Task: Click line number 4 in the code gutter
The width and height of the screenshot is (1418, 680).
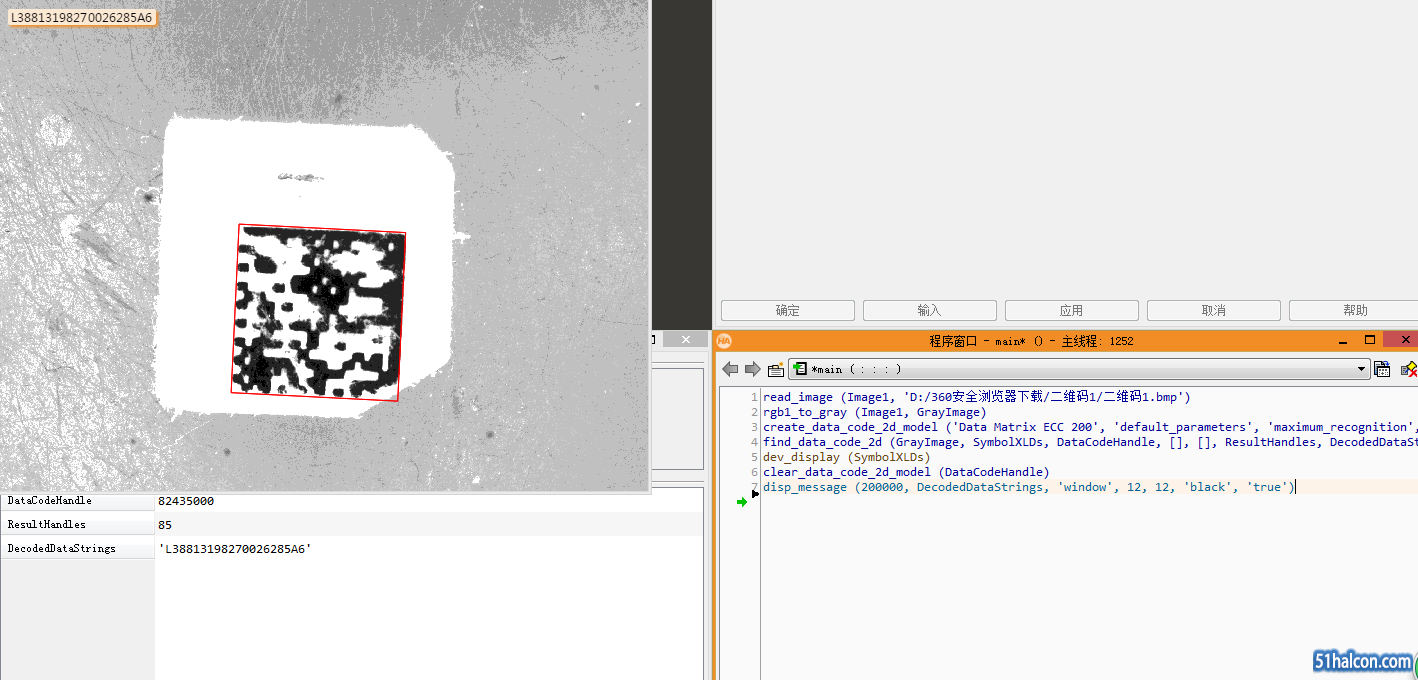Action: click(754, 442)
